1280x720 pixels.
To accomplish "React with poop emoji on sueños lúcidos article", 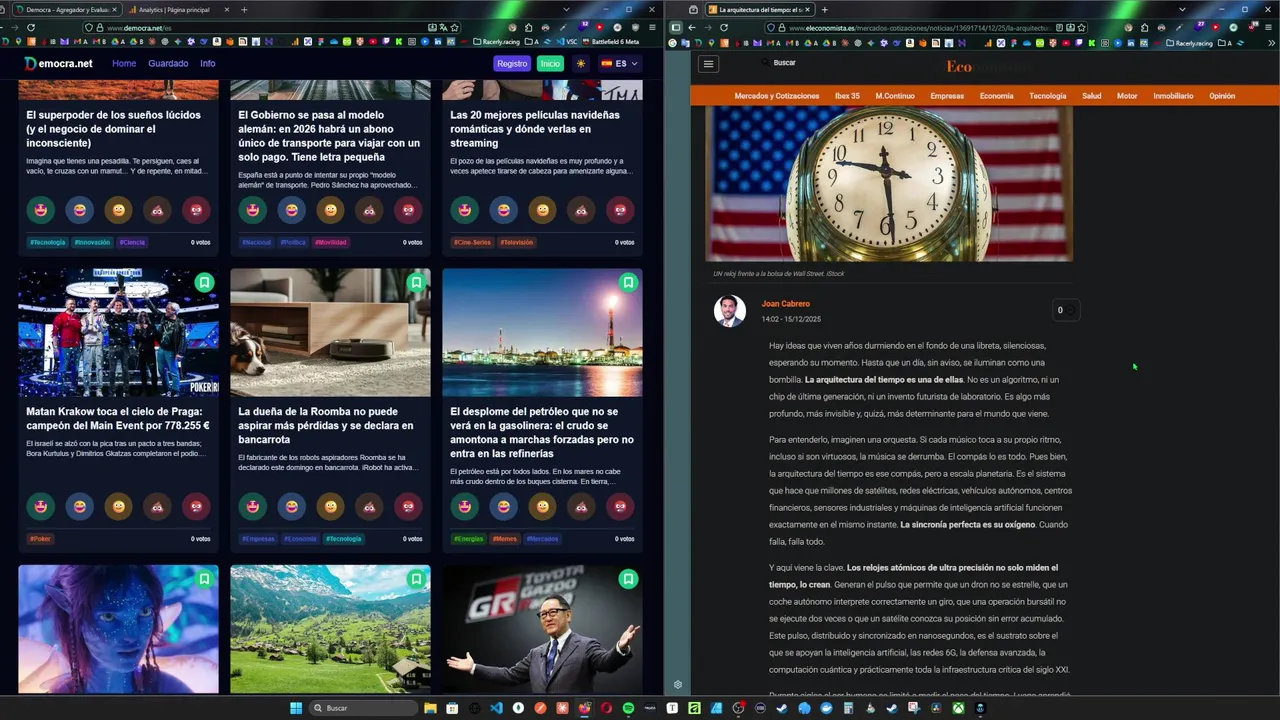I will tap(157, 210).
